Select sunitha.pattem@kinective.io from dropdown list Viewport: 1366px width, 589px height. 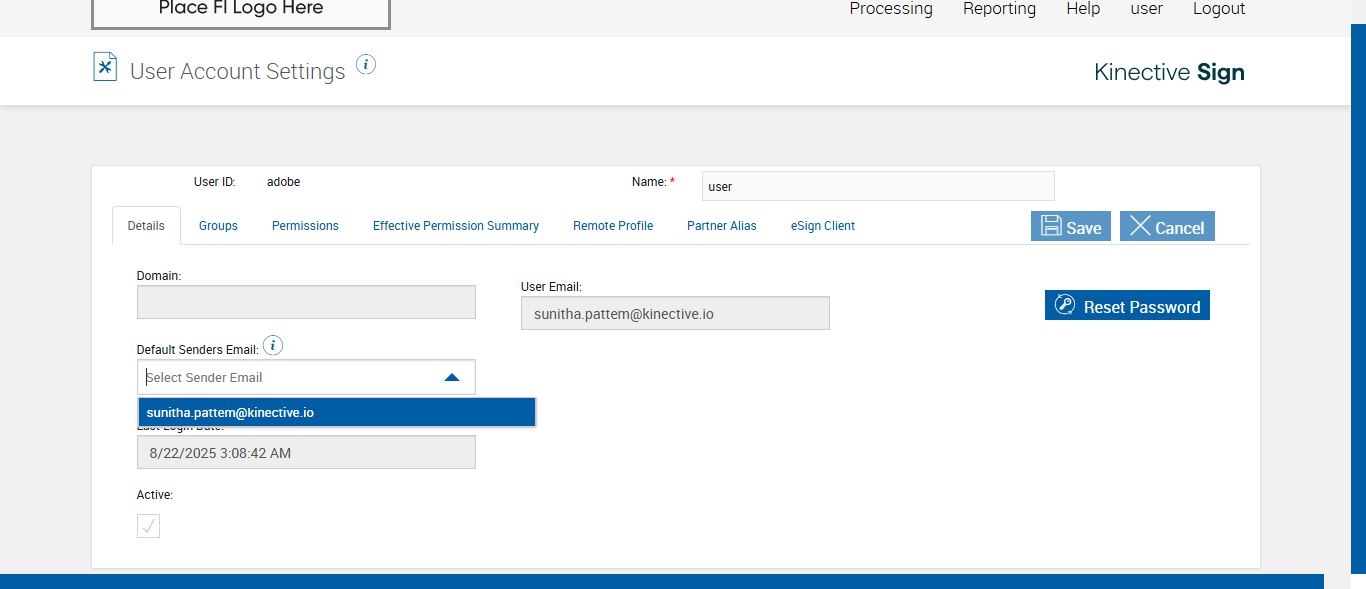tap(337, 412)
